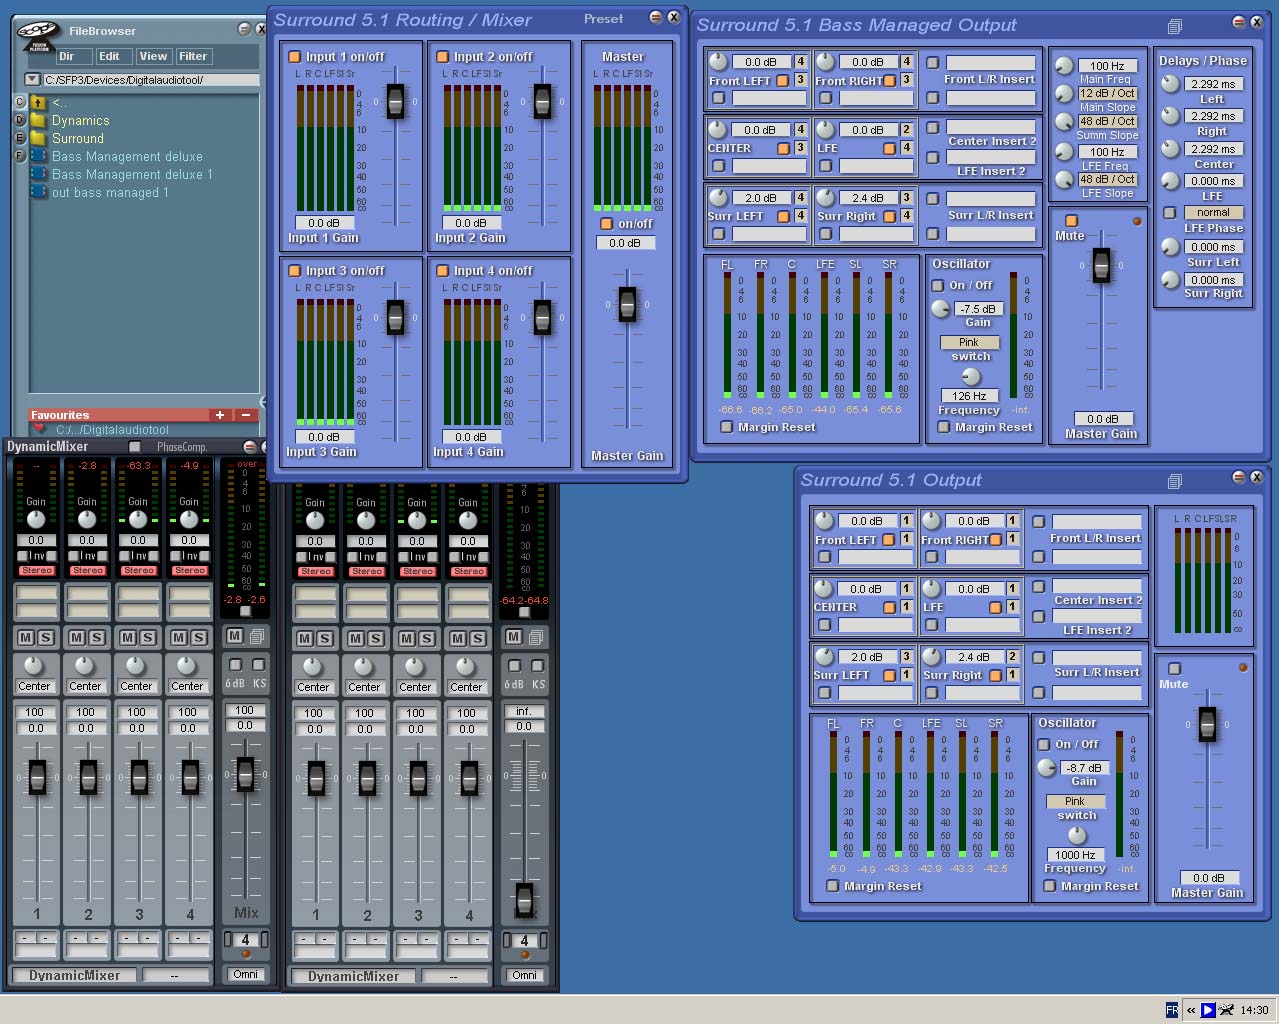The image size is (1279, 1024).
Task: Click DynamicMixer name button at left mixer bottom
Action: 74,975
